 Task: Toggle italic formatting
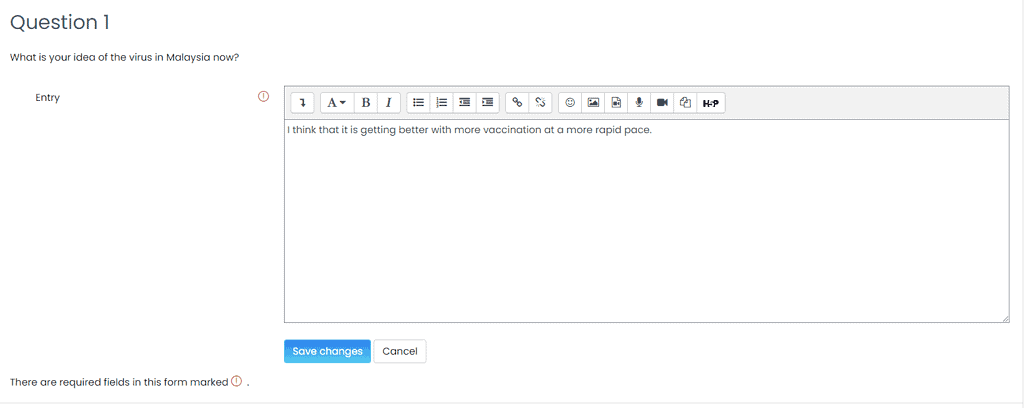pos(389,102)
